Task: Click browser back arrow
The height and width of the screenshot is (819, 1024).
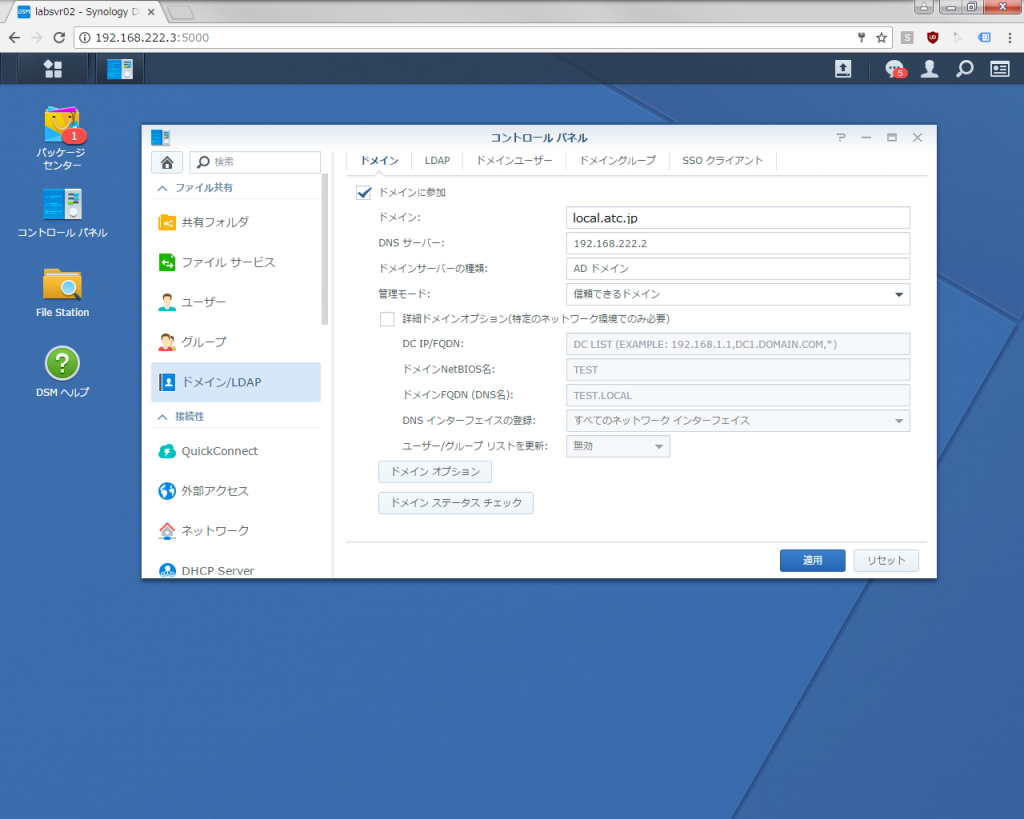Action: (x=14, y=38)
